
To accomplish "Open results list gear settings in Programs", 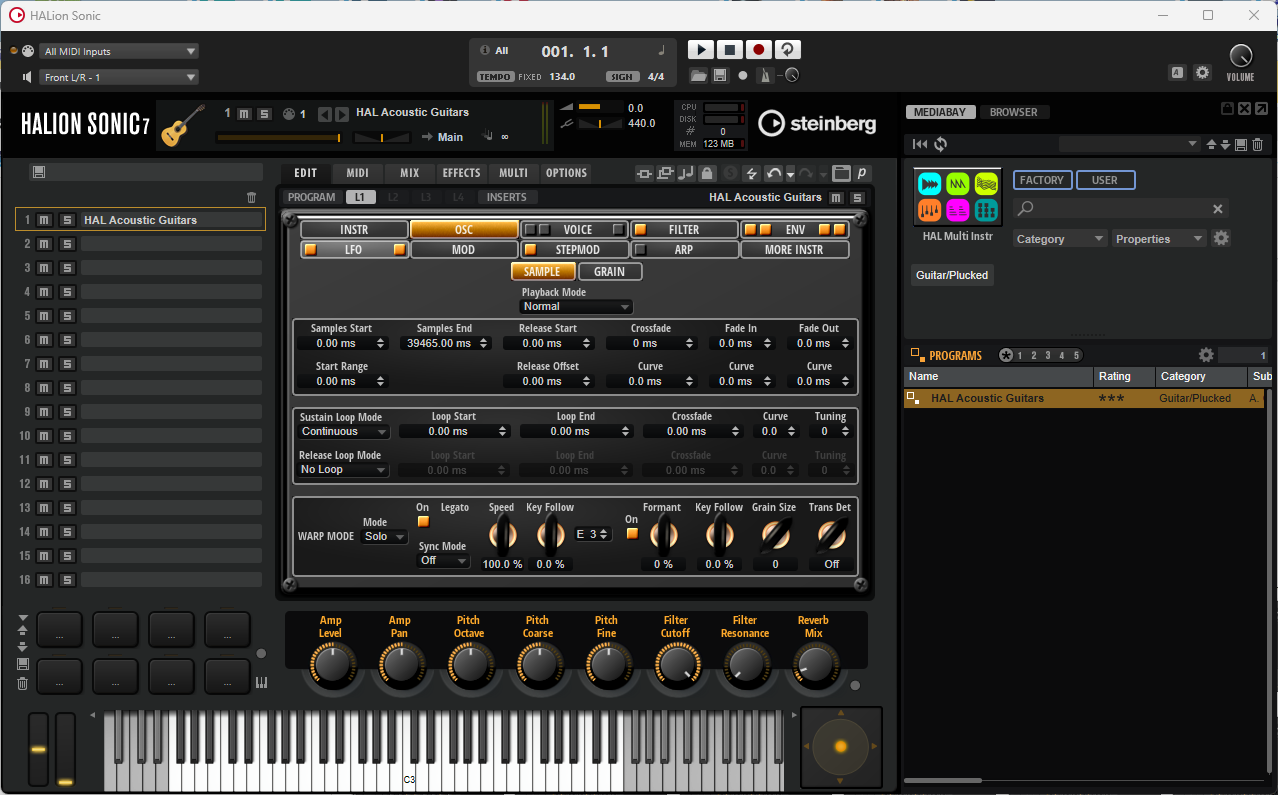I will pos(1206,355).
